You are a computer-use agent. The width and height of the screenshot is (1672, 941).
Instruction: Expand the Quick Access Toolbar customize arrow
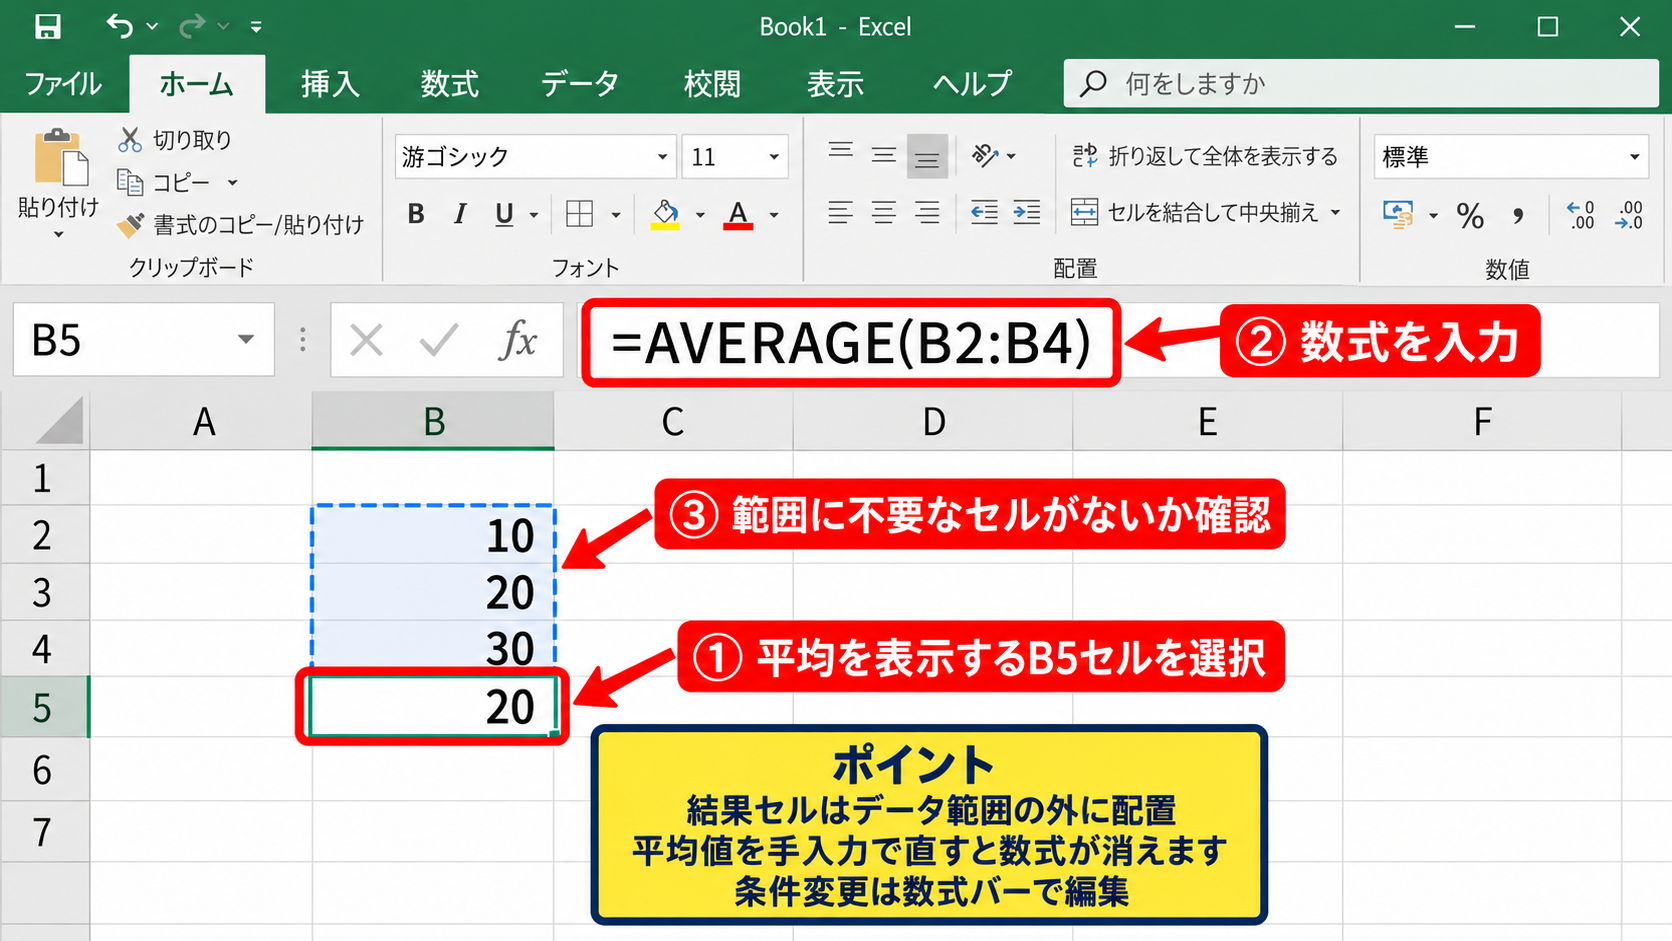click(256, 27)
